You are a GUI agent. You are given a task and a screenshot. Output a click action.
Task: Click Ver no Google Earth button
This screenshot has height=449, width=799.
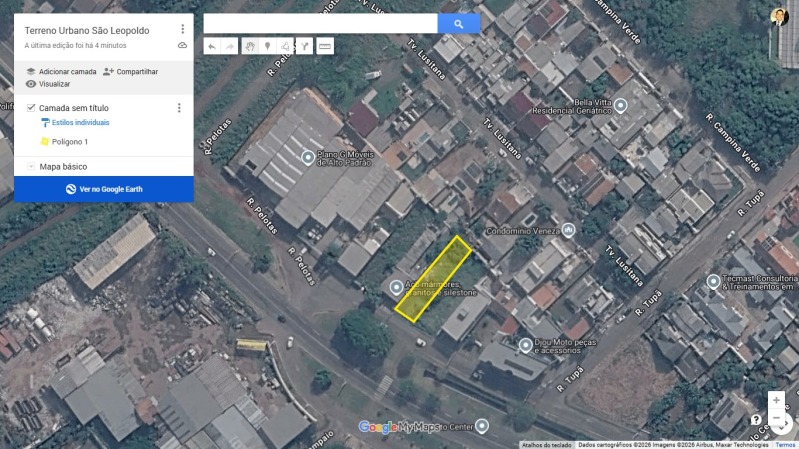pyautogui.click(x=104, y=189)
